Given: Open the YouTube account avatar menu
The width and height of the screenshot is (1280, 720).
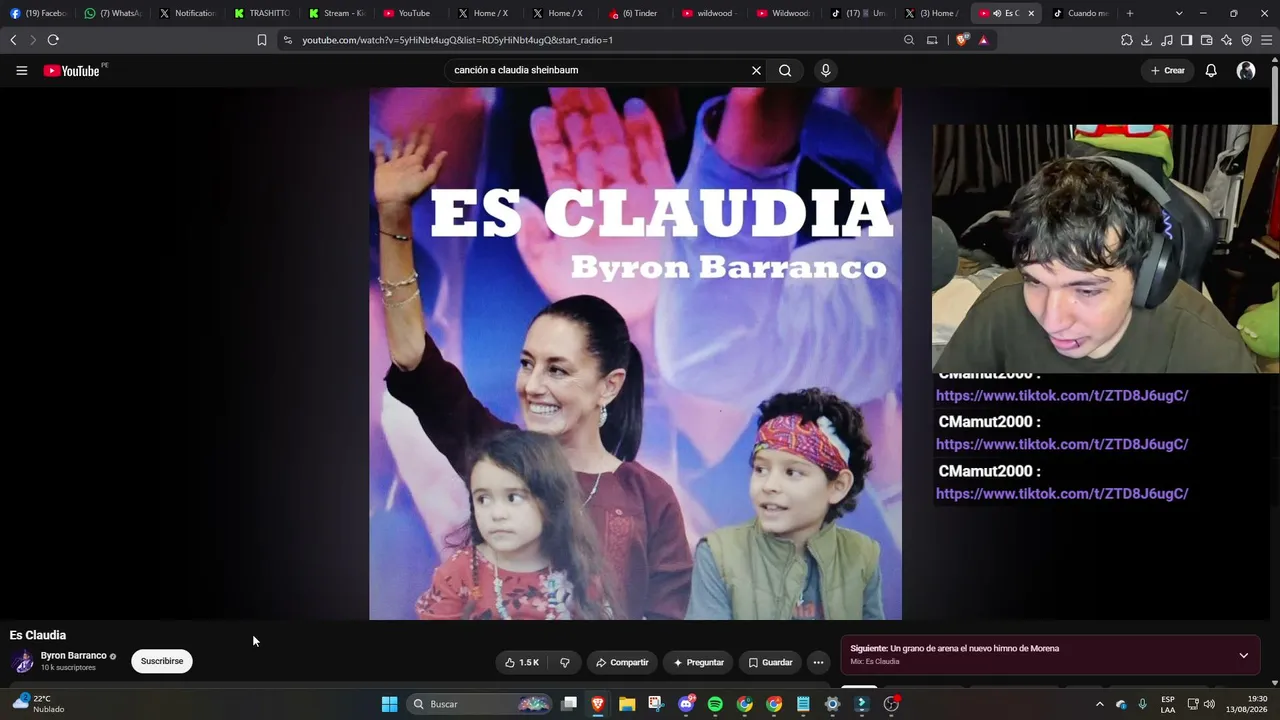Looking at the screenshot, I should click(1246, 70).
